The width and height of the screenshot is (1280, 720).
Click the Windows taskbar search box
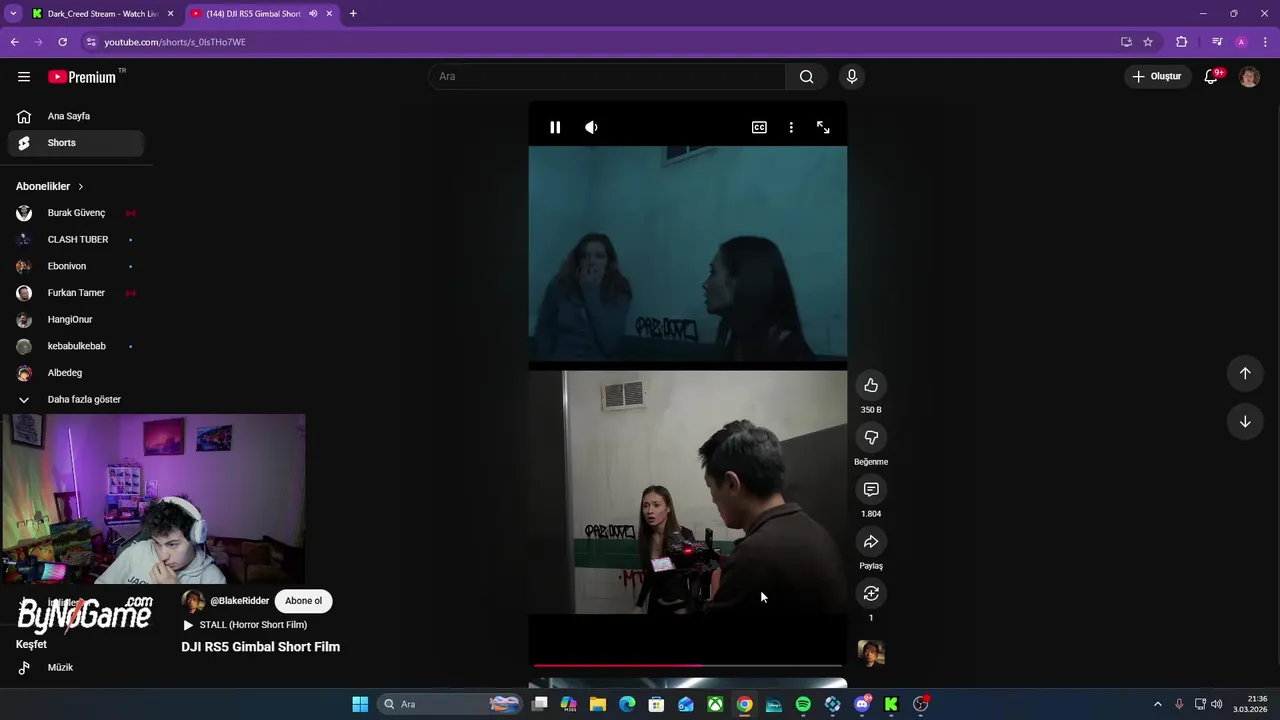click(x=450, y=704)
